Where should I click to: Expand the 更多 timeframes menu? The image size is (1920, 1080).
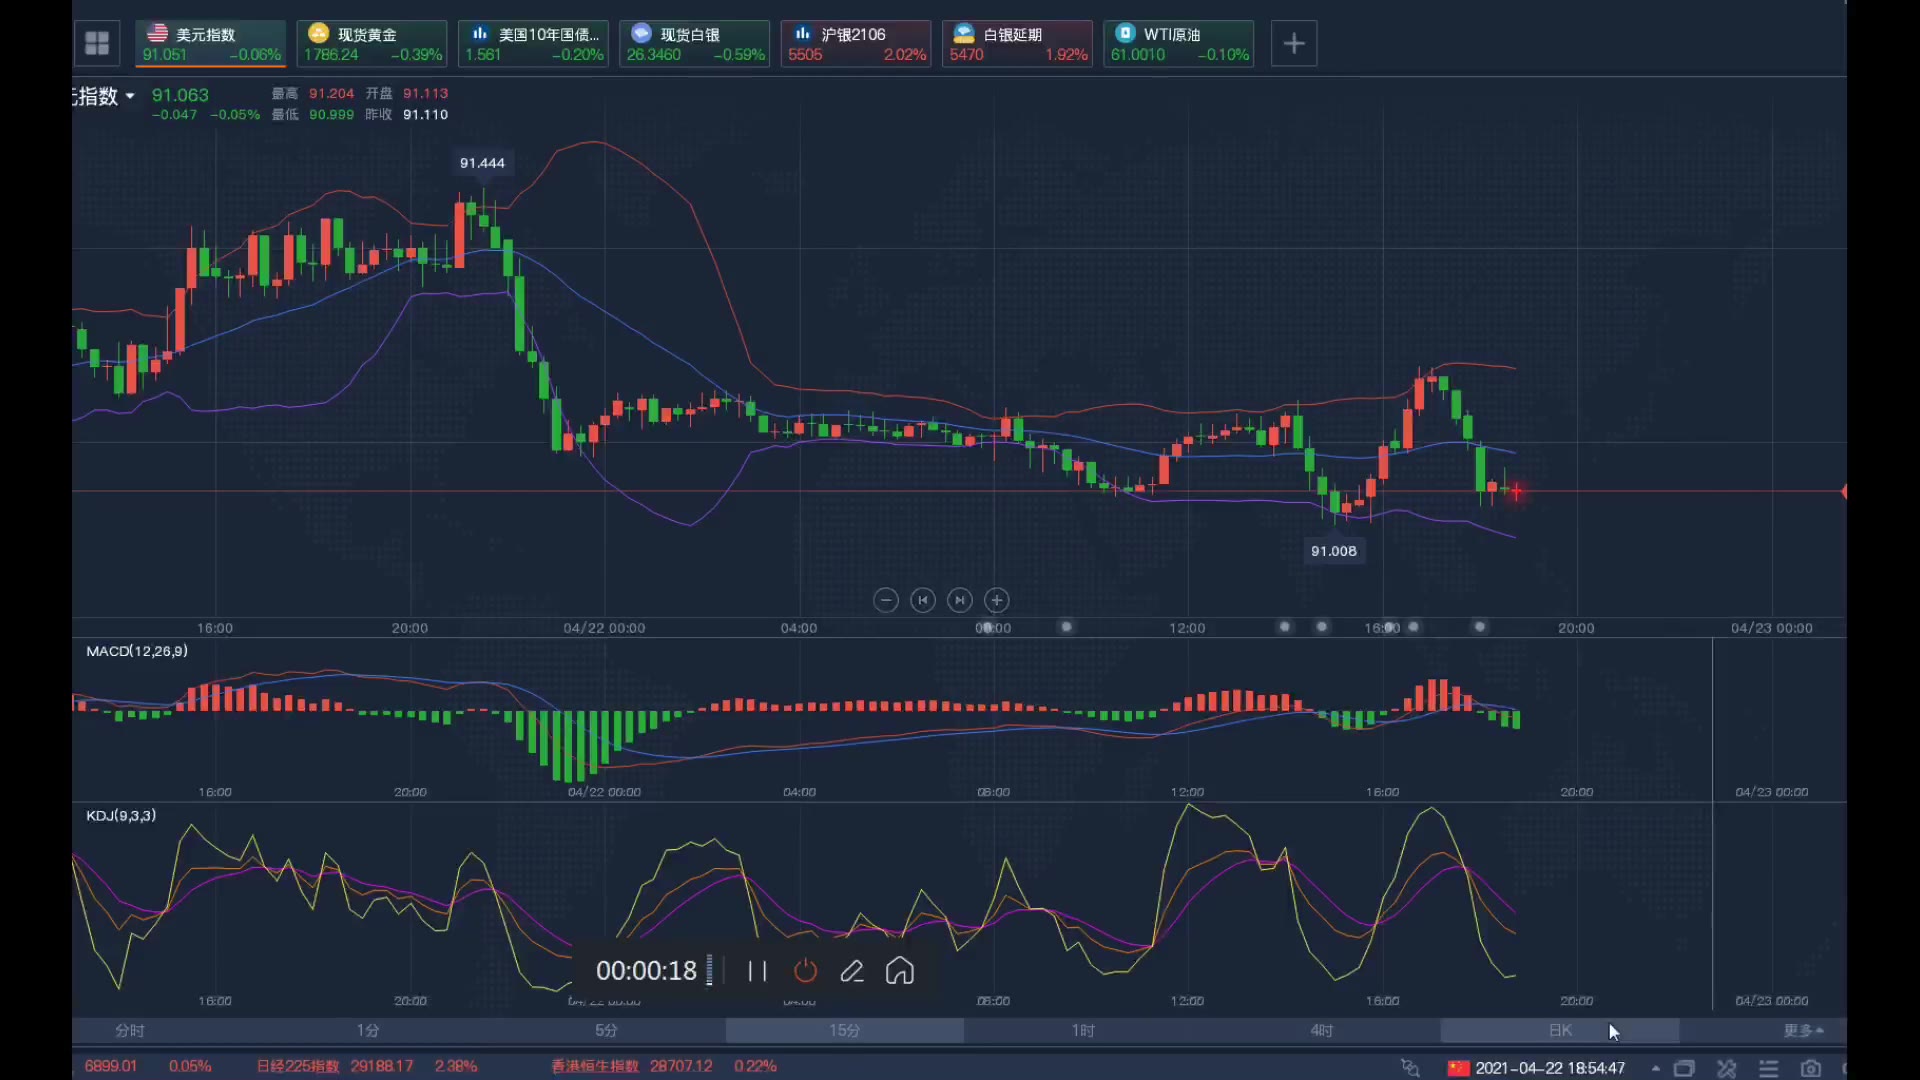(x=1803, y=1030)
